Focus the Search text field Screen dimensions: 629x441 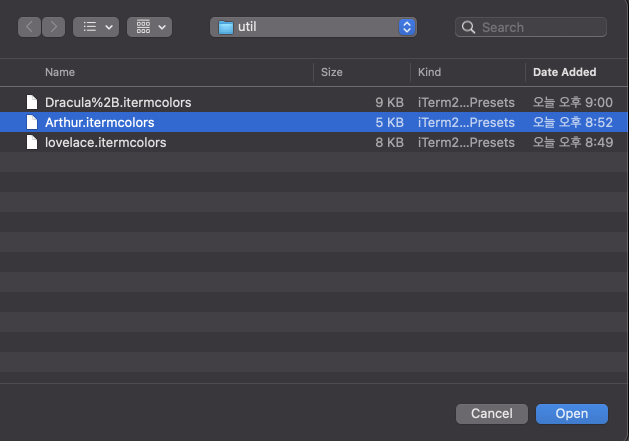531,27
